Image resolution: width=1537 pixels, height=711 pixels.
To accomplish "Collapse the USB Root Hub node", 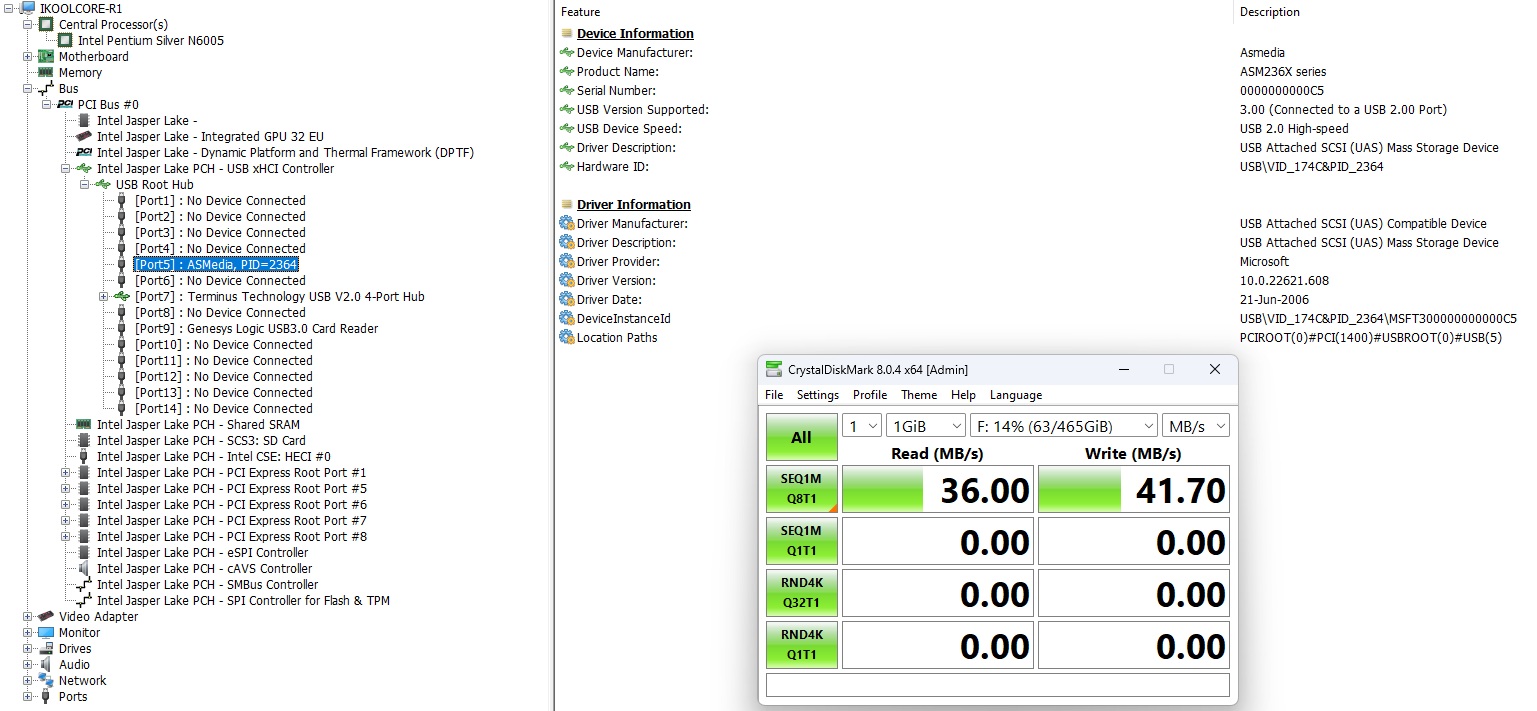I will [85, 184].
